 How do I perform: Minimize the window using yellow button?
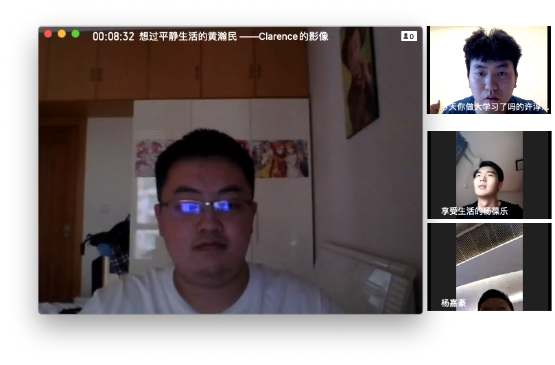pyautogui.click(x=62, y=34)
